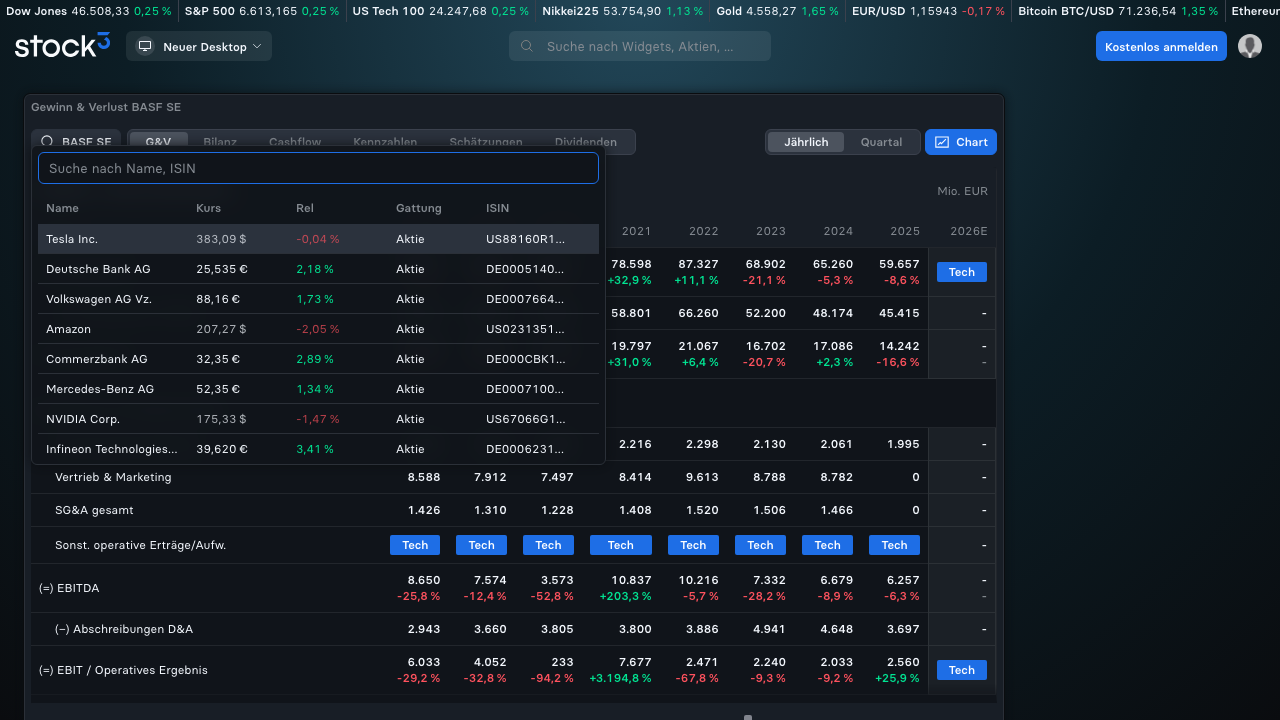Viewport: 1280px width, 720px height.
Task: Select the Jährlich period toggle
Action: [x=806, y=142]
